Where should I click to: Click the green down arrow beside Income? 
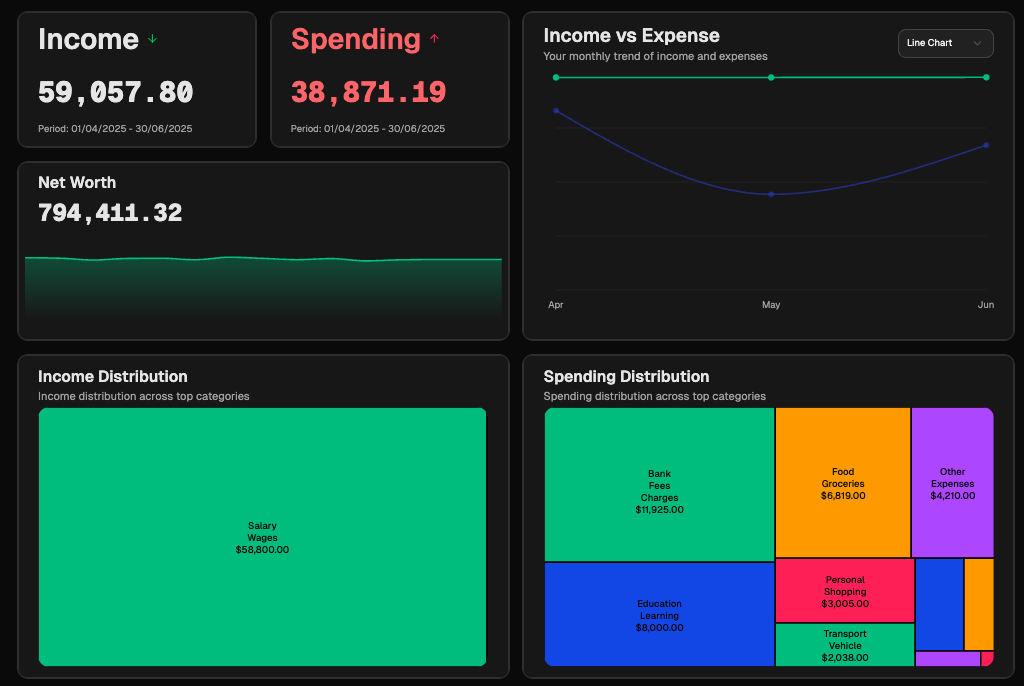(x=153, y=39)
